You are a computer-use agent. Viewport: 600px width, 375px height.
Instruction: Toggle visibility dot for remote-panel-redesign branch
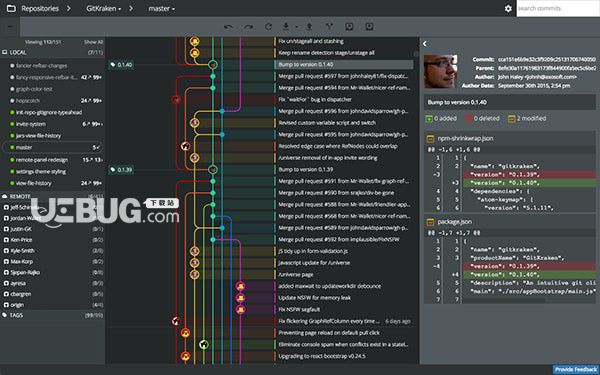point(12,160)
